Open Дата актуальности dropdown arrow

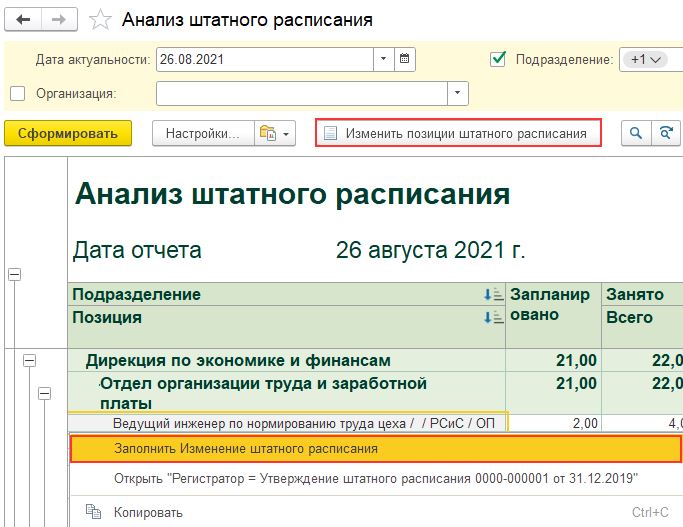[x=384, y=59]
